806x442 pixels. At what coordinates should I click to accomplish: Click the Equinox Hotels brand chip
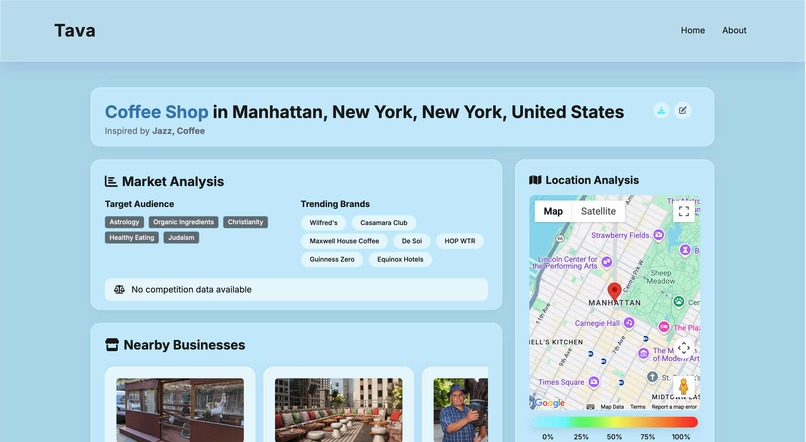pyautogui.click(x=400, y=260)
